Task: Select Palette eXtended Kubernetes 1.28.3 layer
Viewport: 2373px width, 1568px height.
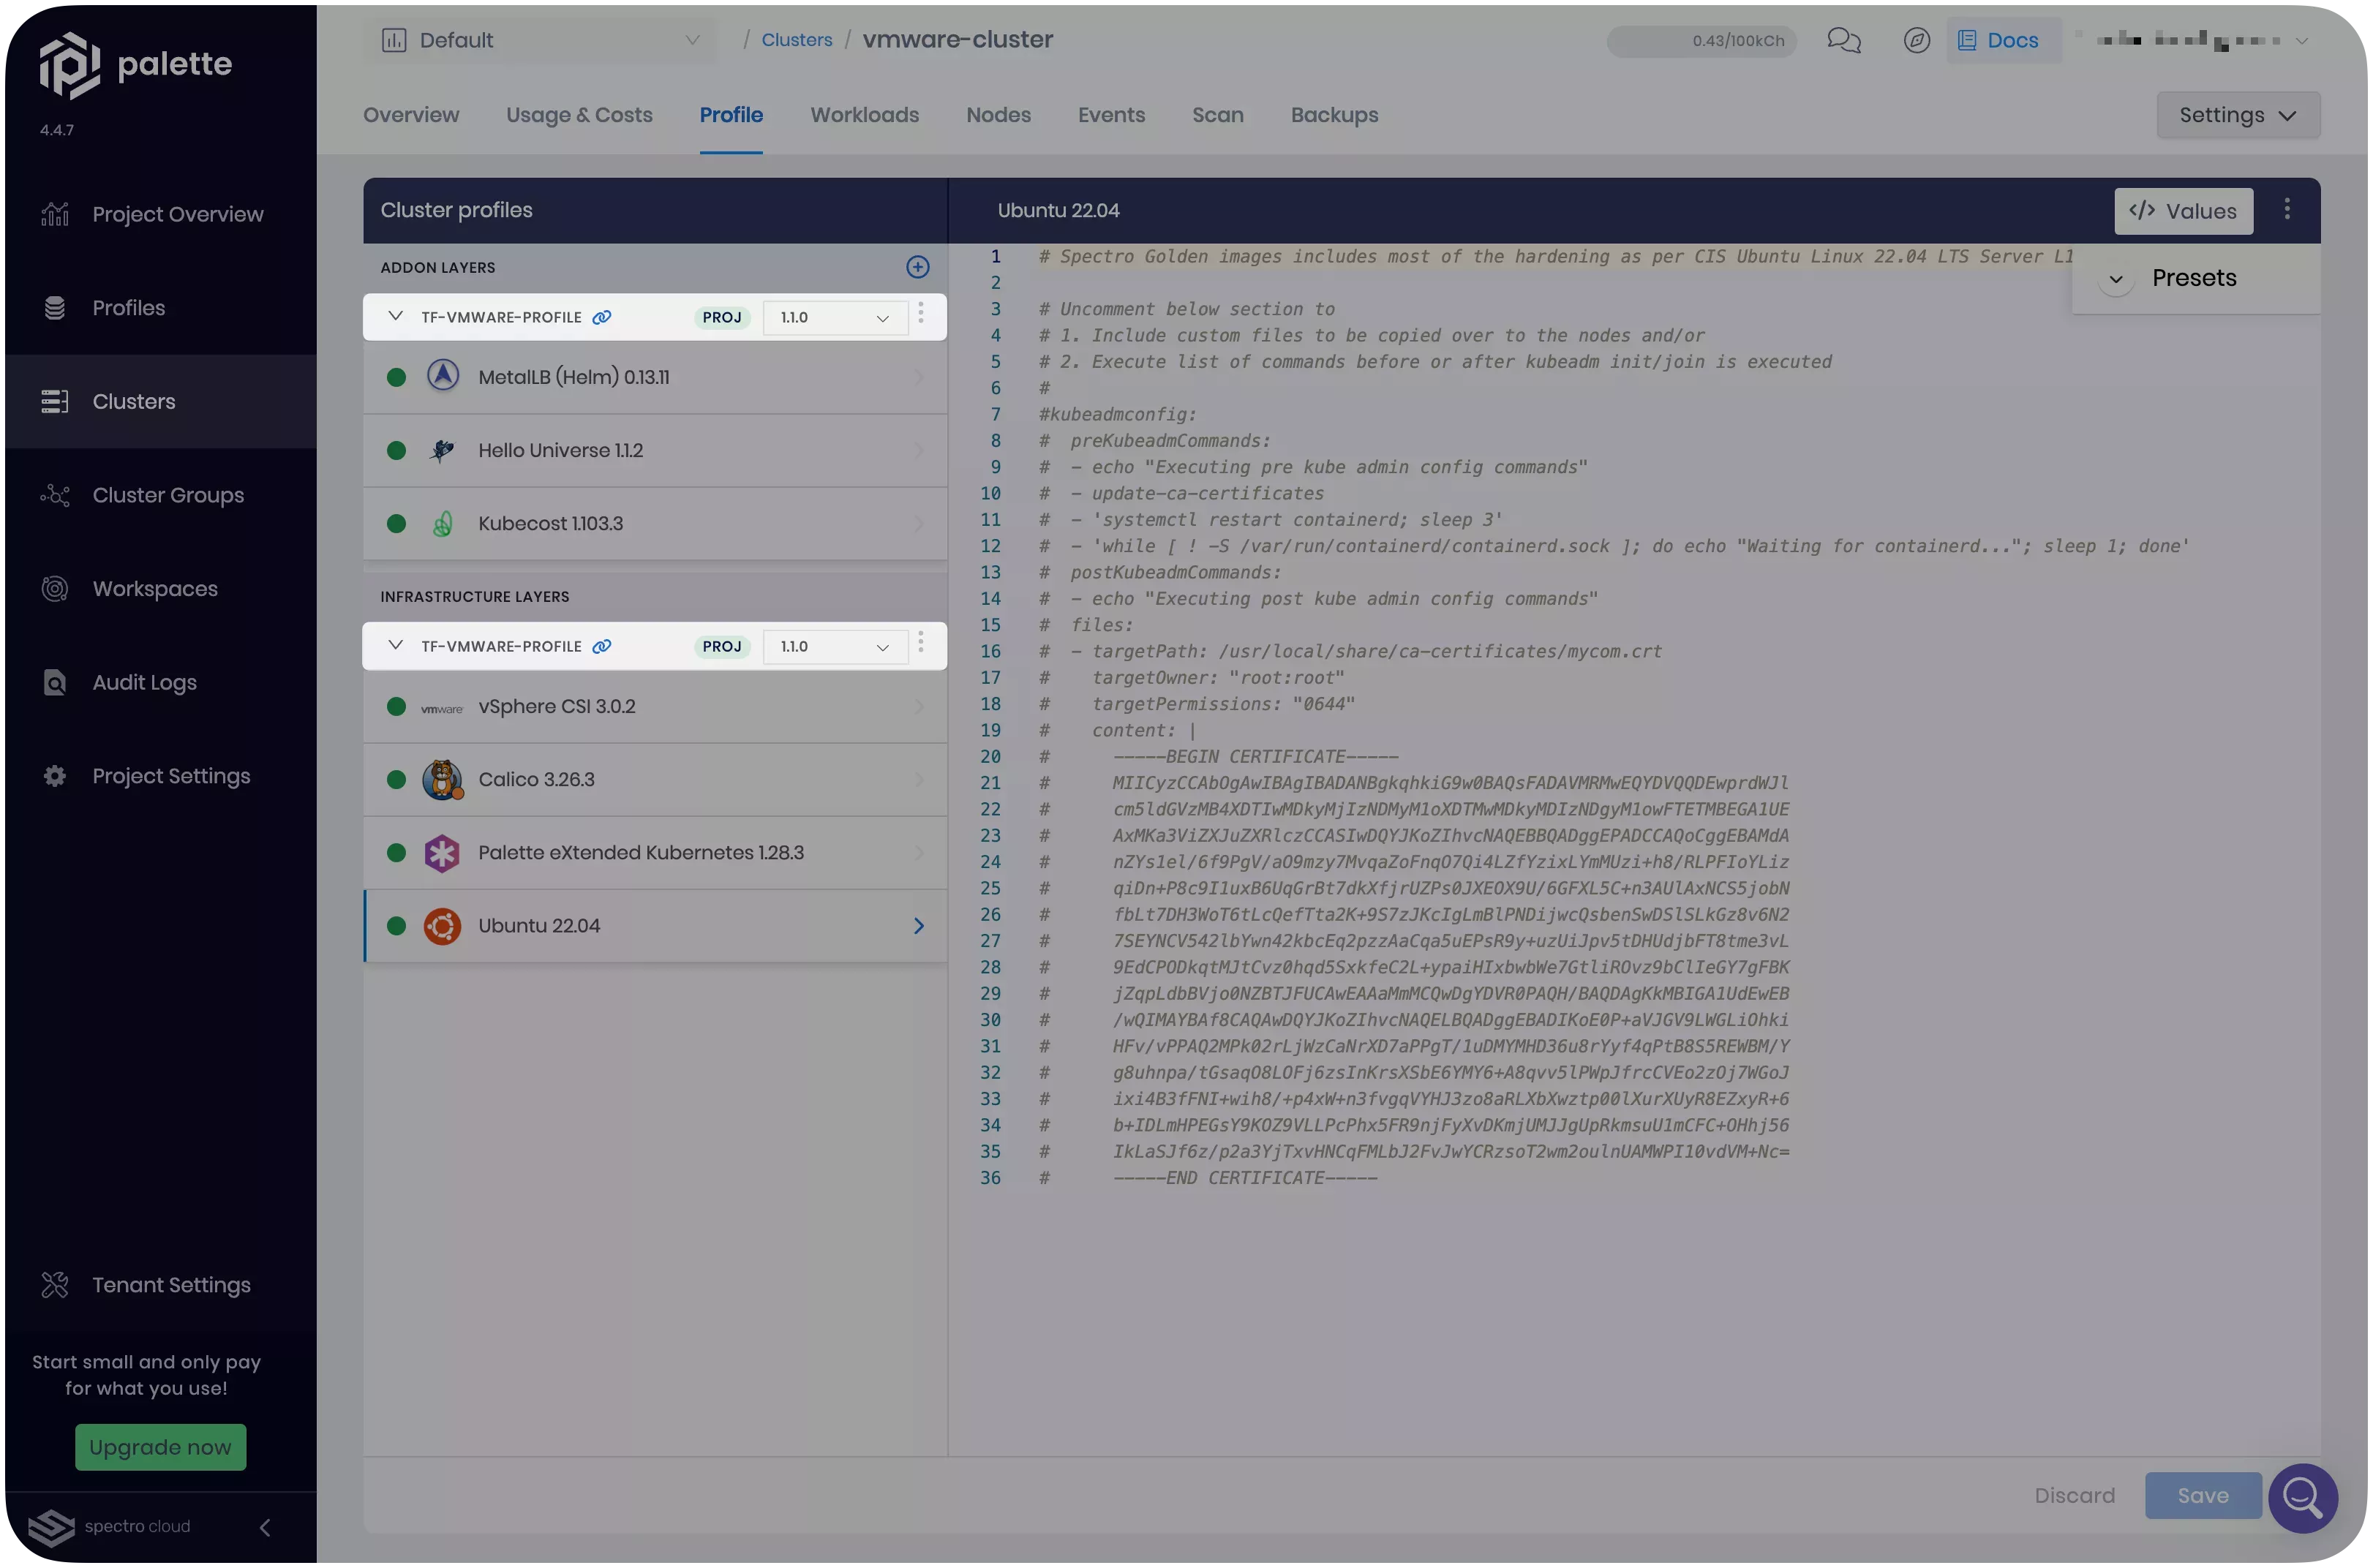Action: coord(655,852)
